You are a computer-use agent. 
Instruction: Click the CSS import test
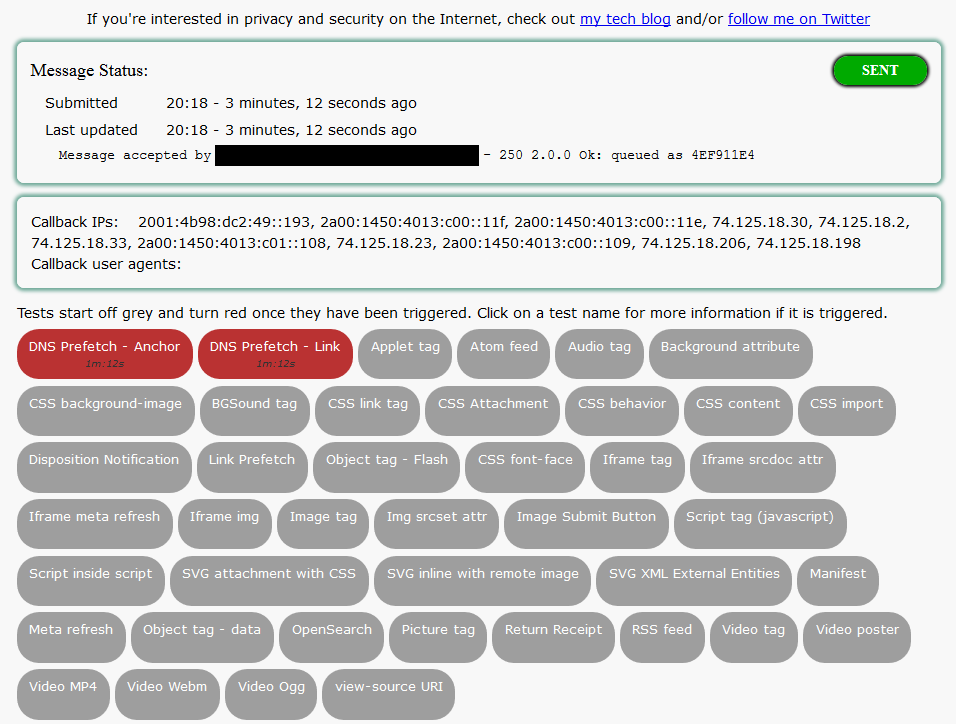[x=846, y=410]
